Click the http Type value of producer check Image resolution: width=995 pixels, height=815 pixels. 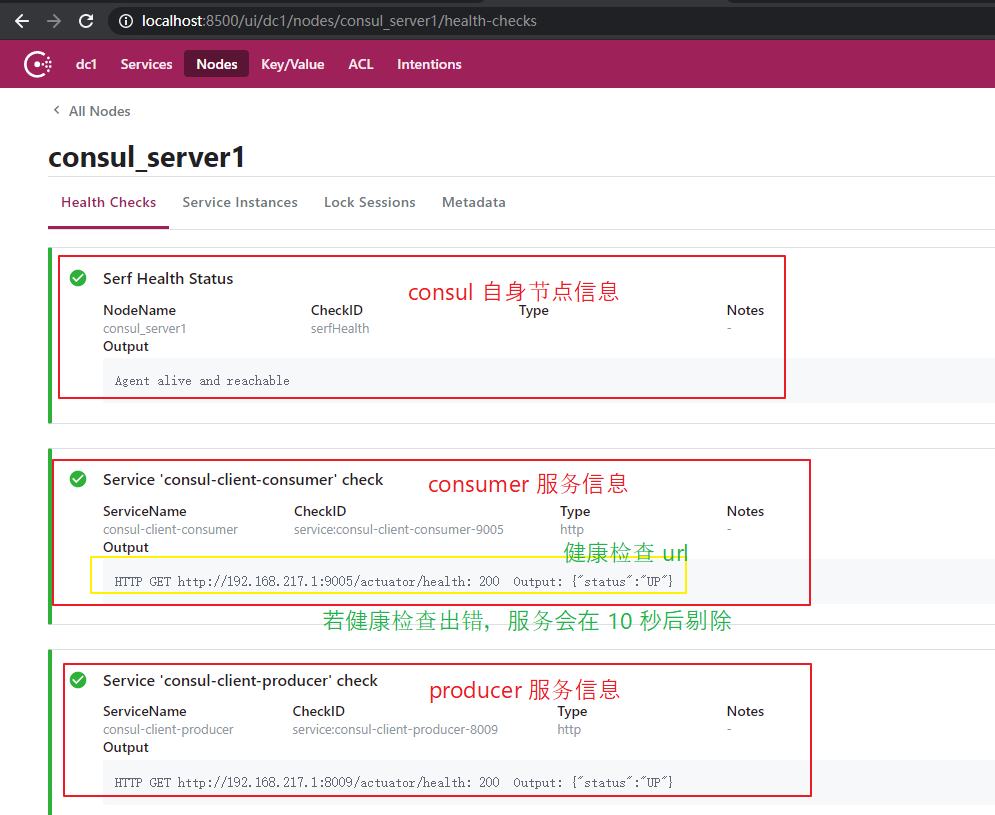[x=569, y=730]
